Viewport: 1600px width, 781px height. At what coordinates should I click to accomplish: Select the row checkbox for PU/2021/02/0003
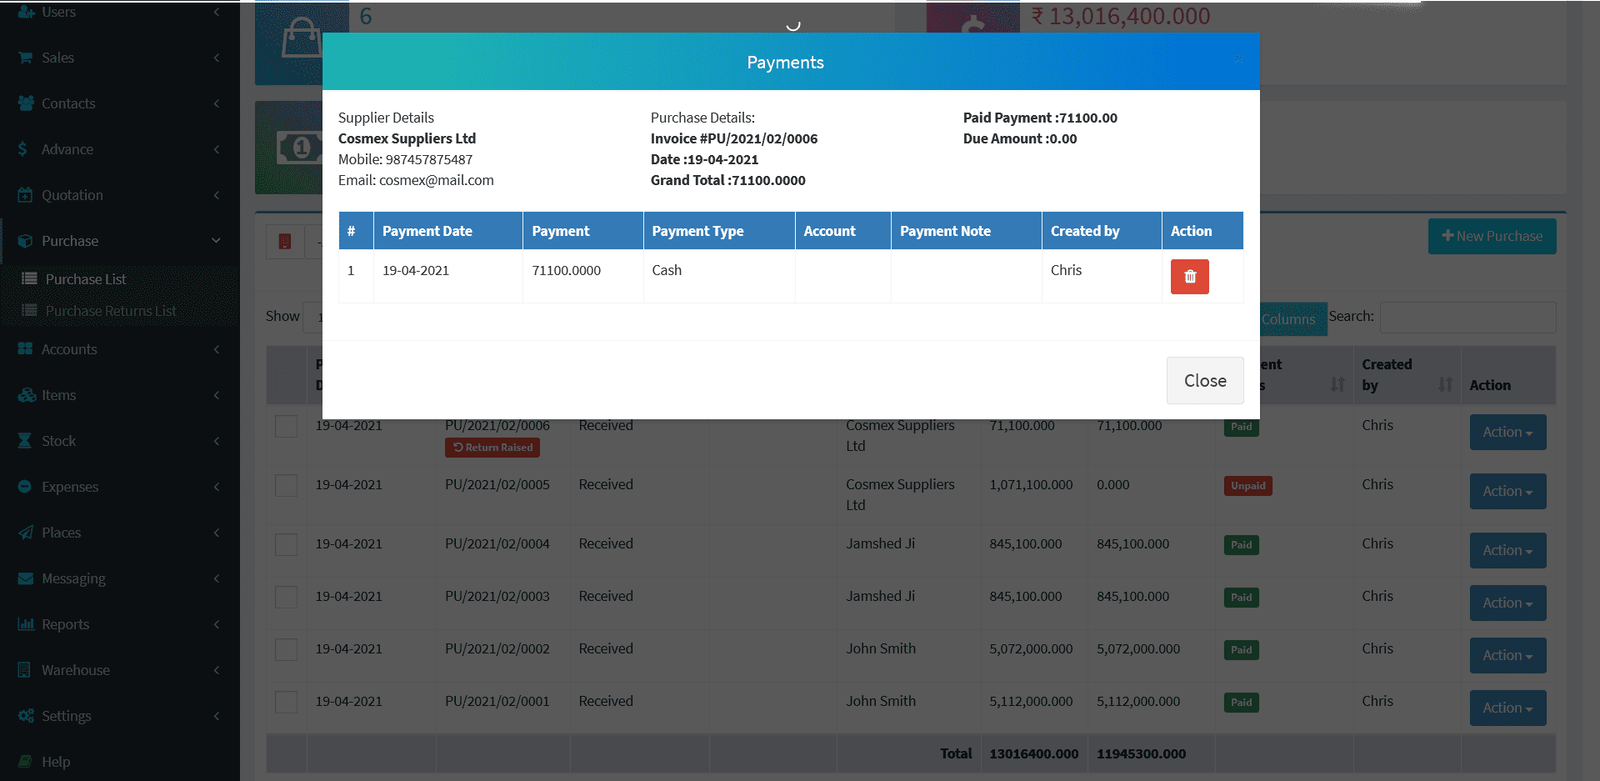(286, 597)
